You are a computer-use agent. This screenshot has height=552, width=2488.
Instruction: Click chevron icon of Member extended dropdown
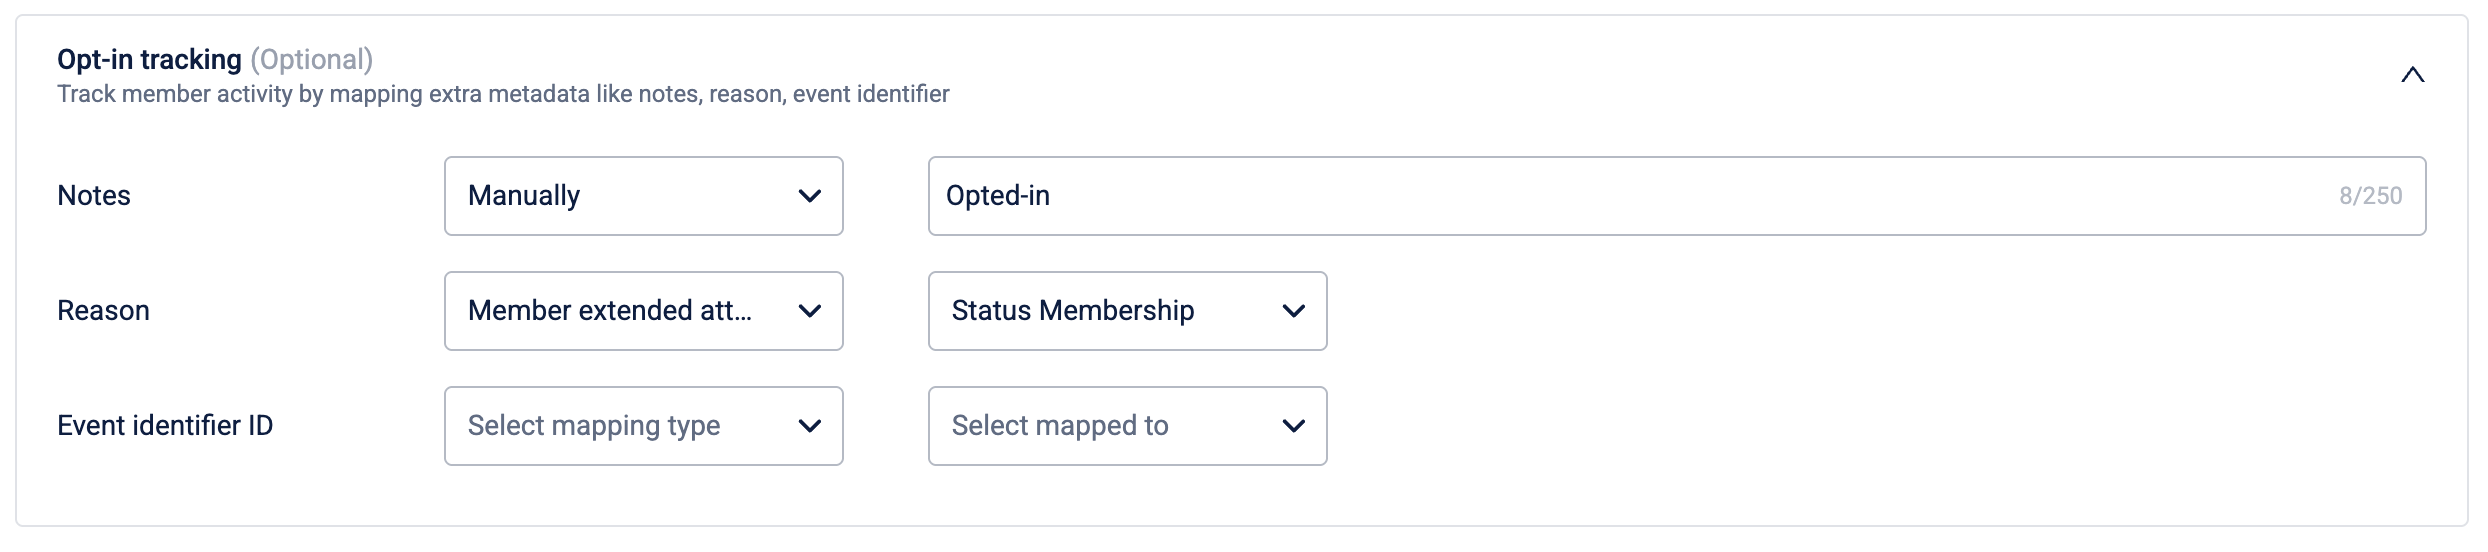coord(810,311)
